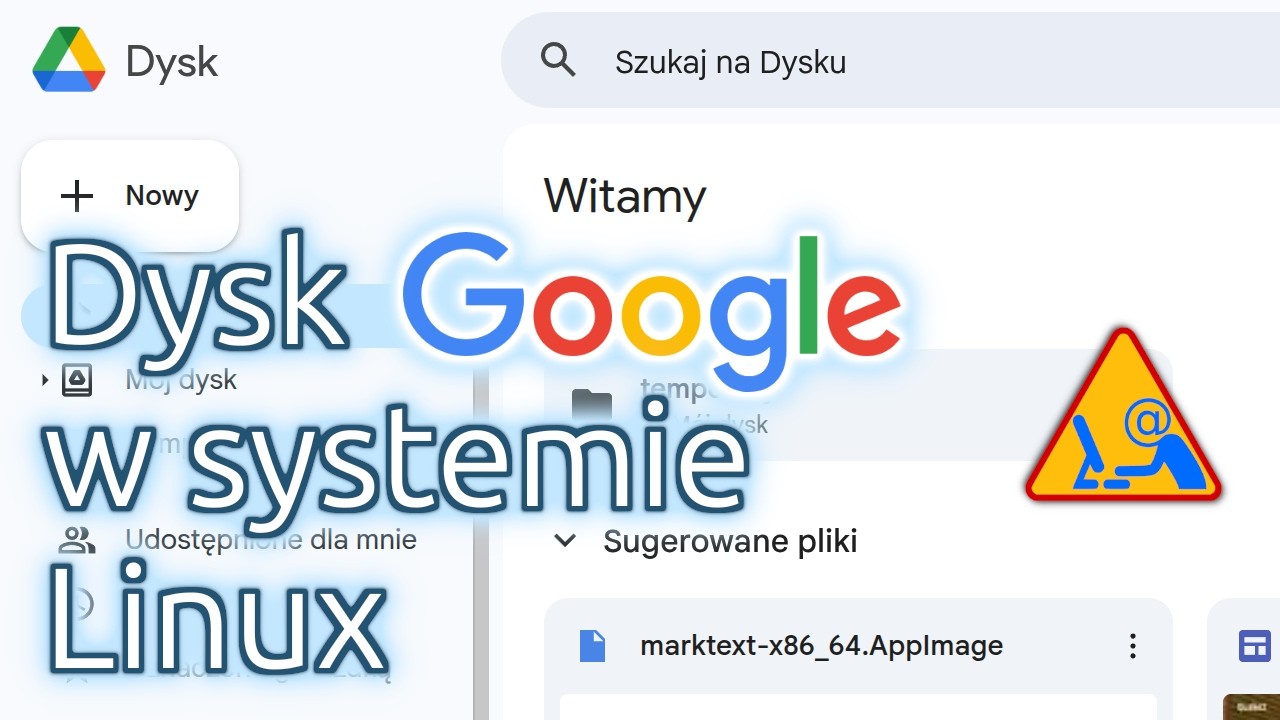Click the search magnifier icon

coord(558,61)
